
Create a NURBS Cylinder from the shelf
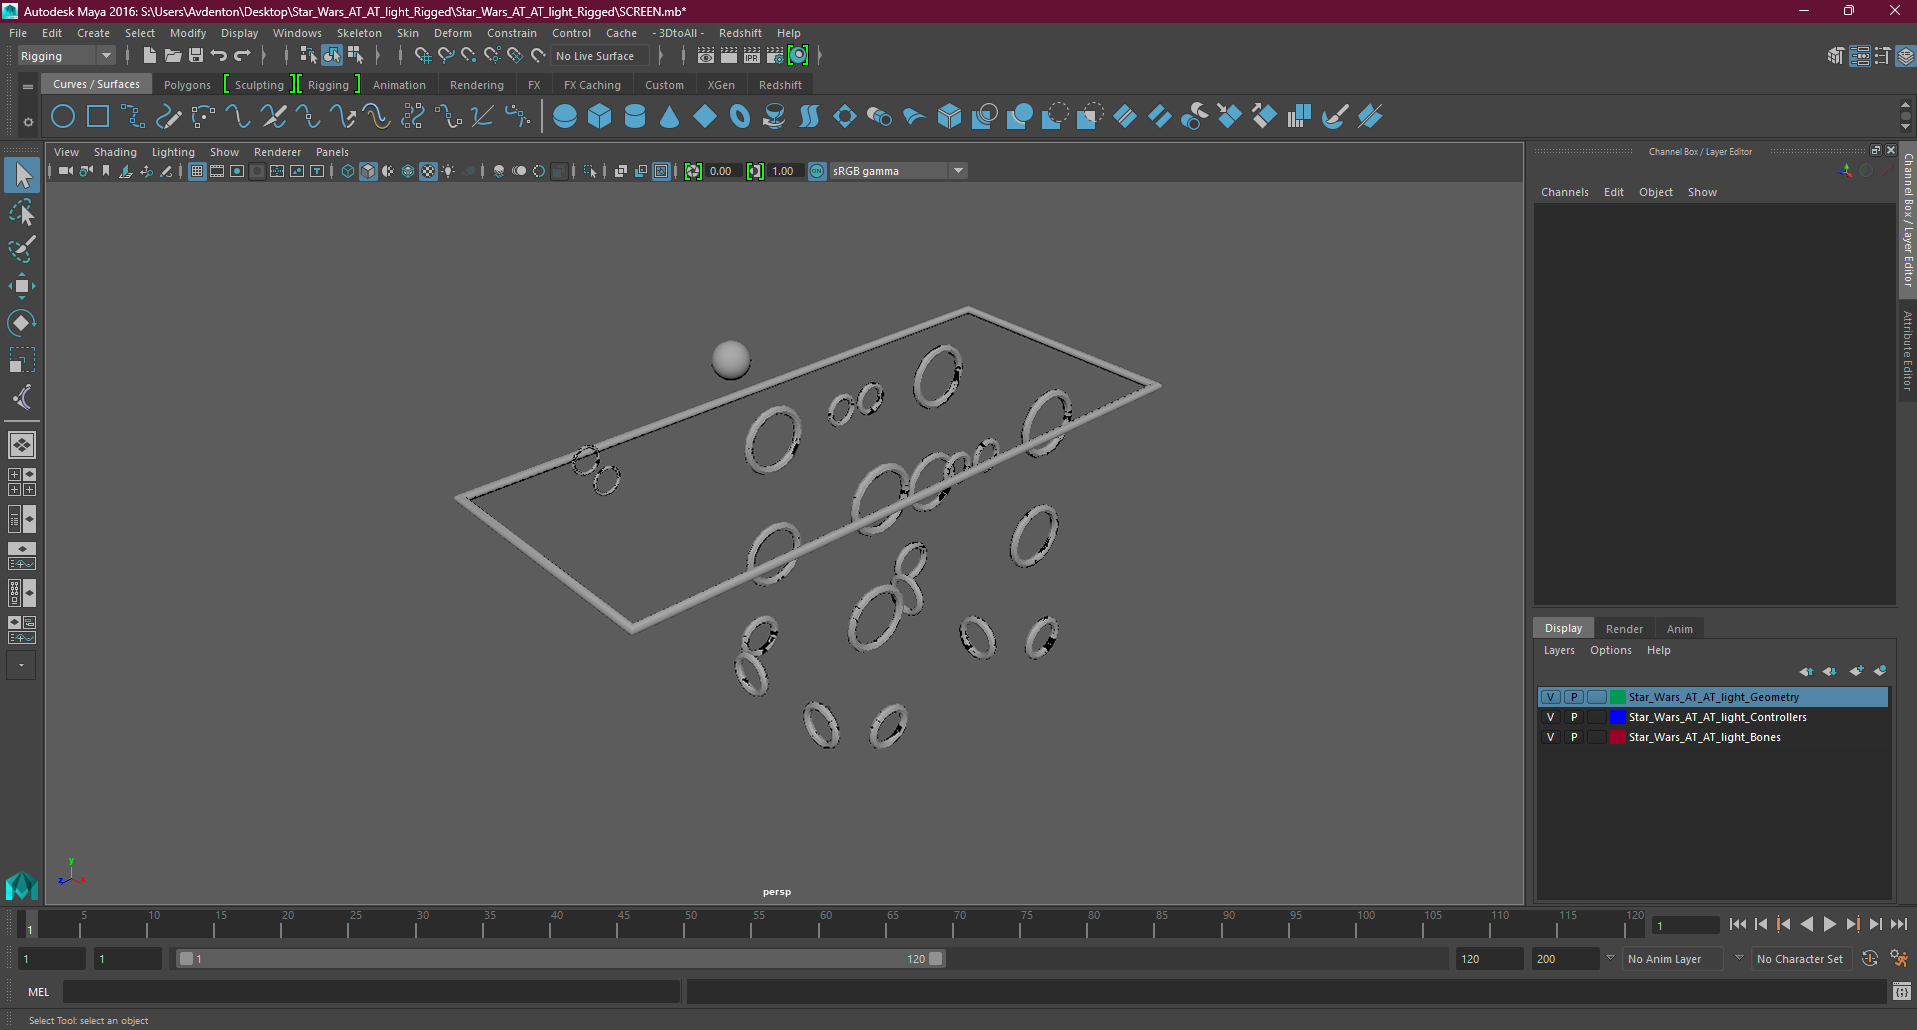635,117
